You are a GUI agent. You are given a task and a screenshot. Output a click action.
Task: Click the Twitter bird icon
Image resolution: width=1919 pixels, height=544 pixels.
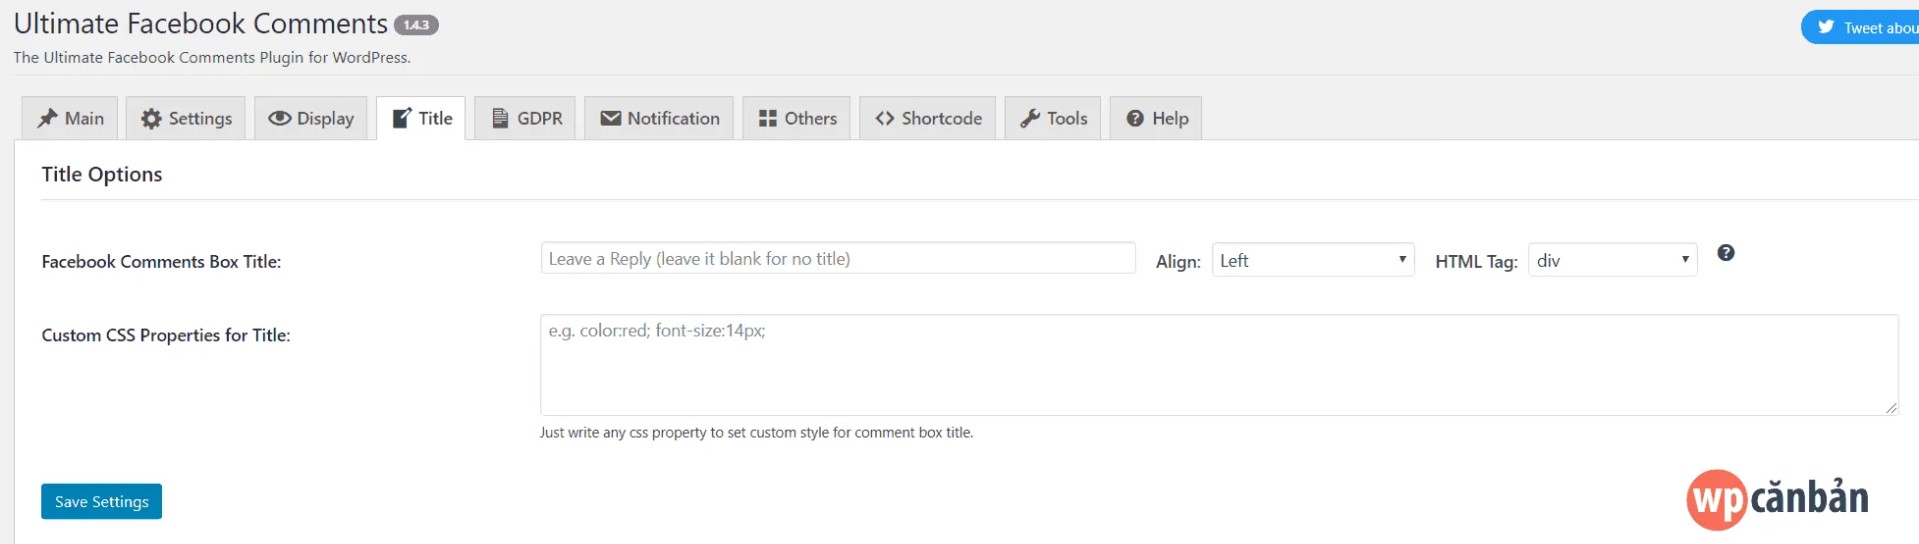point(1826,27)
